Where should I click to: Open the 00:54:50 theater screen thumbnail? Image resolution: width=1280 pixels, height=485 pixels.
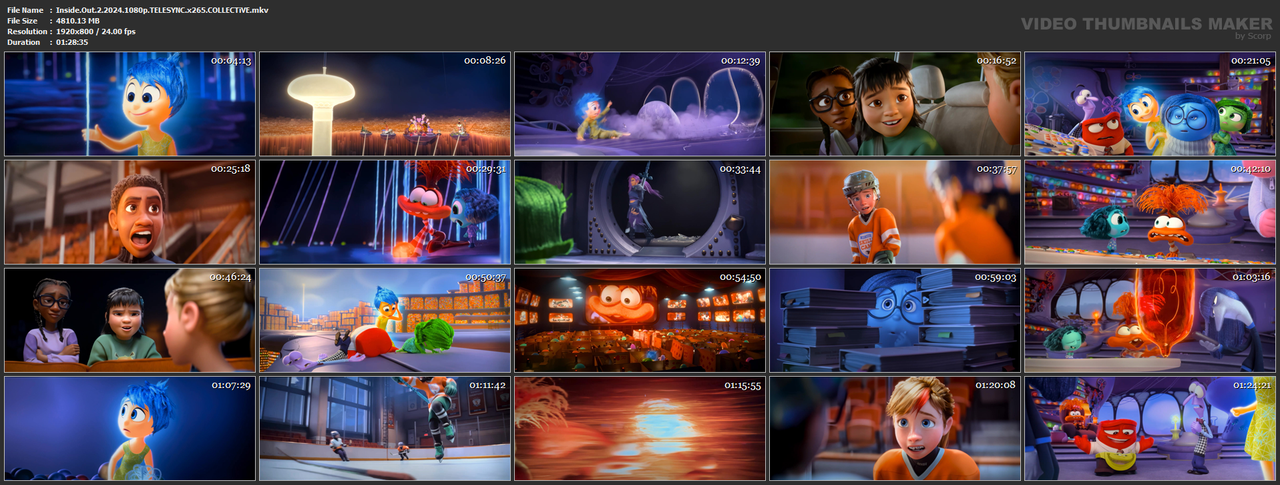pyautogui.click(x=640, y=320)
